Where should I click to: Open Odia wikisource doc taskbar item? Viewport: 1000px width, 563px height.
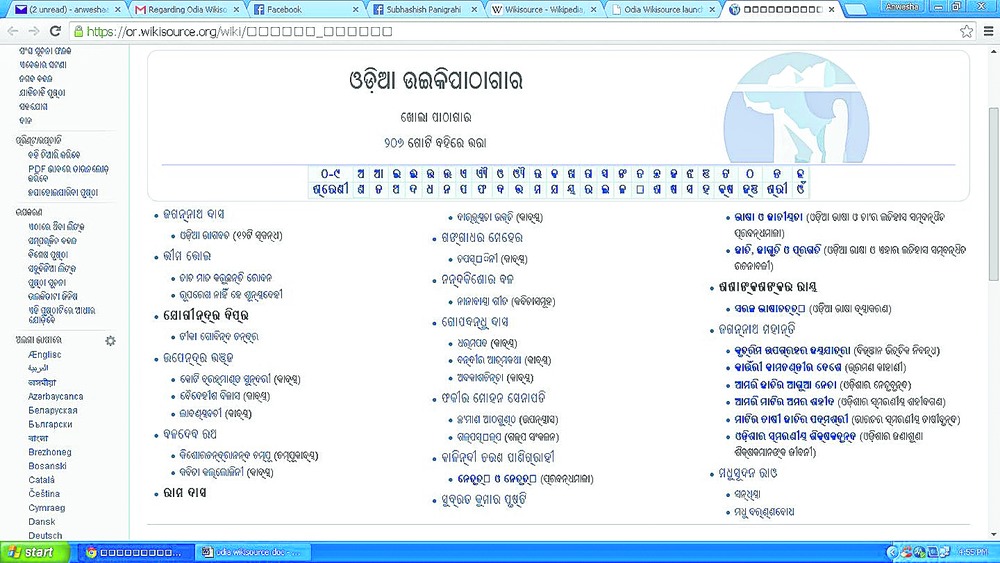point(252,552)
